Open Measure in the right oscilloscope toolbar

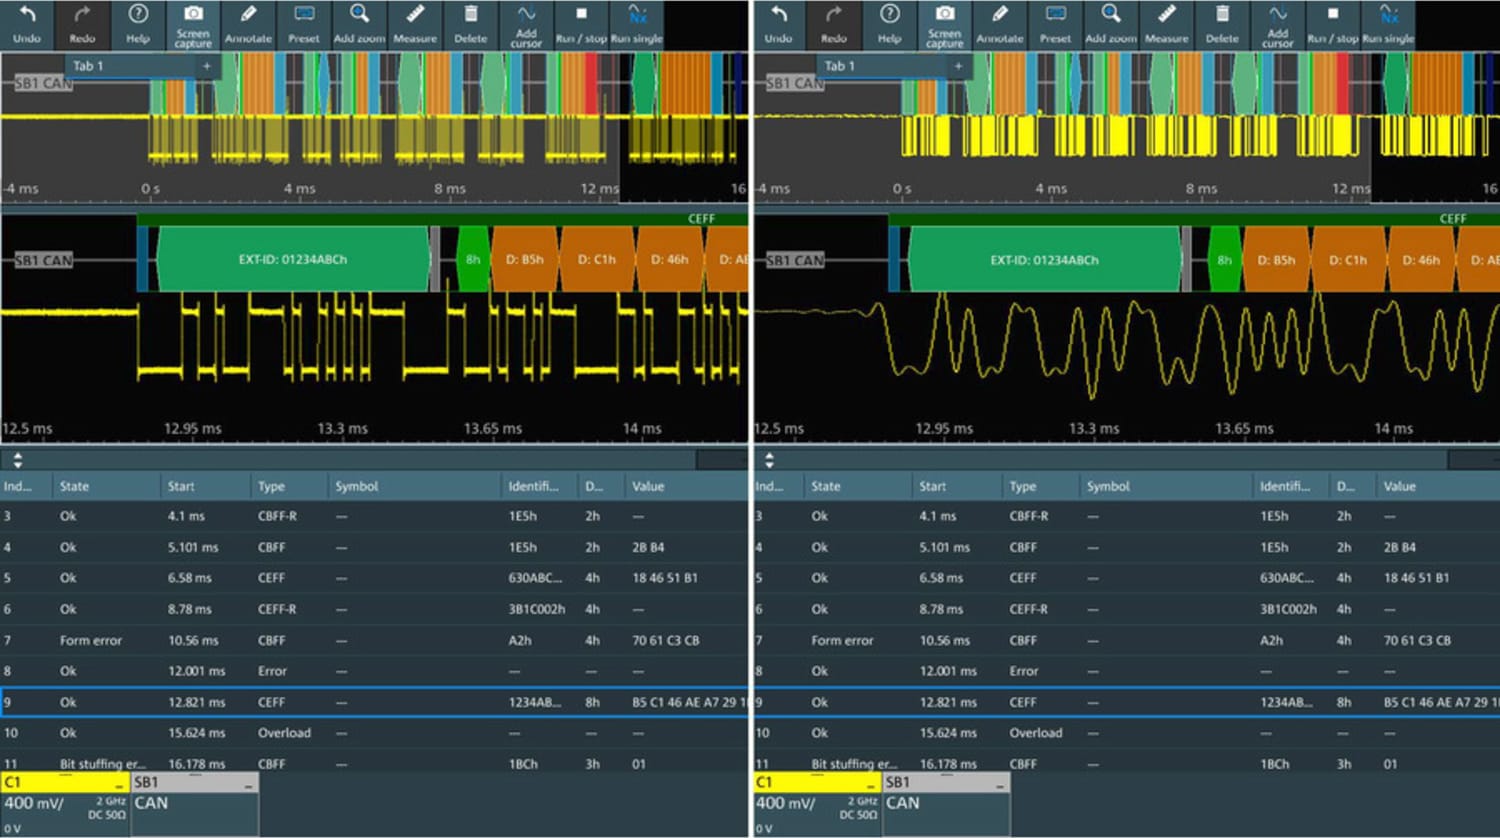(1167, 25)
